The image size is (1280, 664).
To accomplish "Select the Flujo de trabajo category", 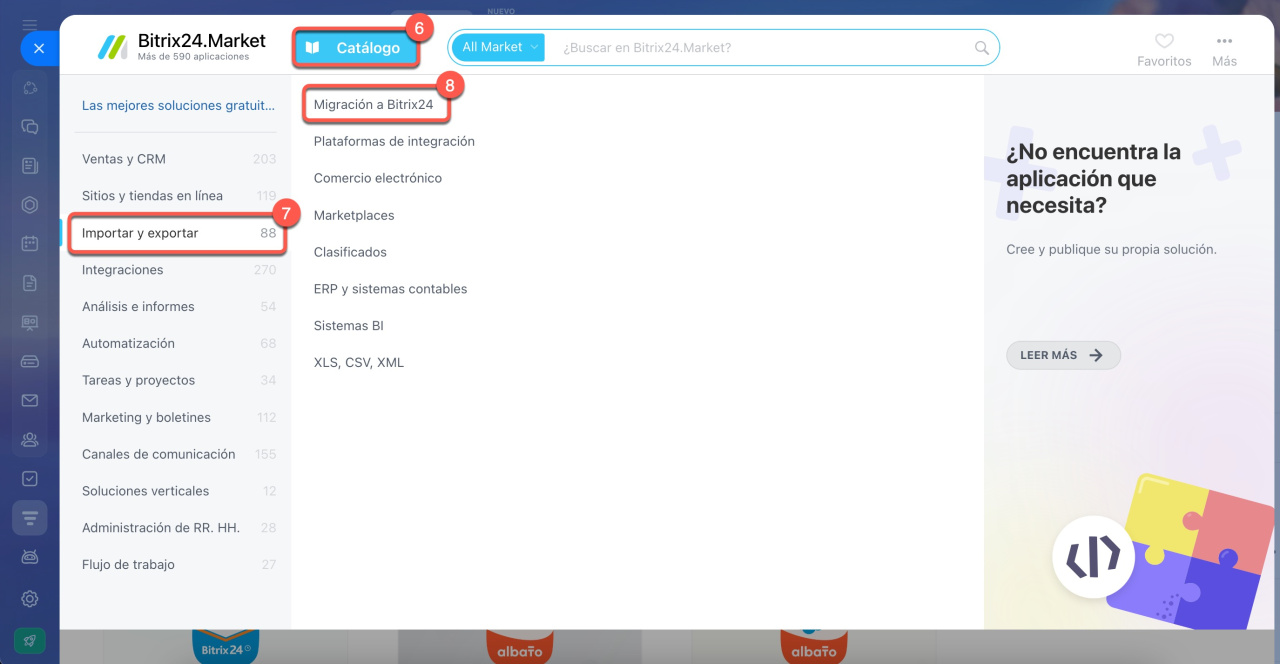I will coord(178,565).
